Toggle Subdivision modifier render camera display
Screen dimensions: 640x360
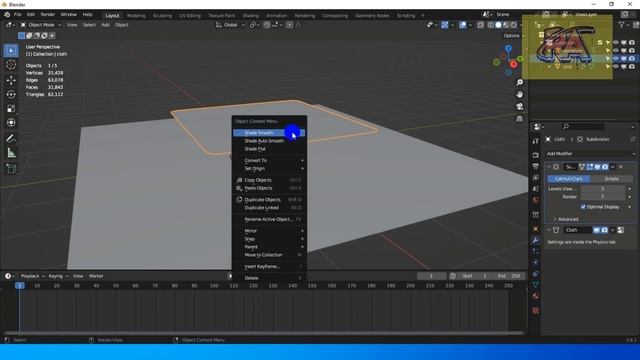[605, 167]
